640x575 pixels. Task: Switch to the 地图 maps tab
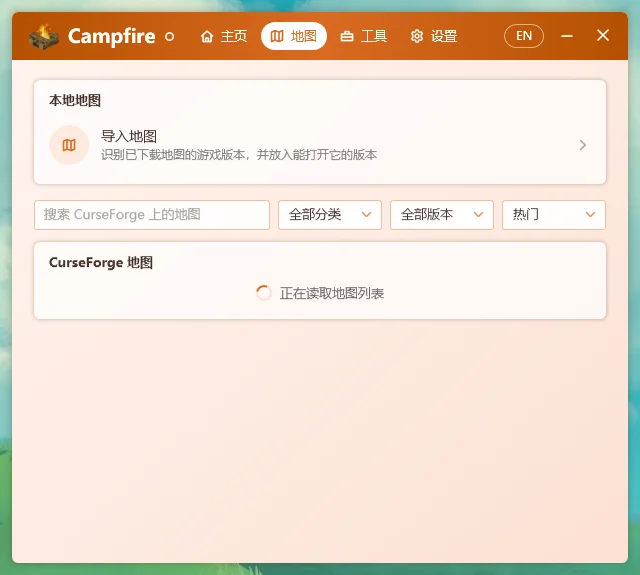(x=294, y=36)
